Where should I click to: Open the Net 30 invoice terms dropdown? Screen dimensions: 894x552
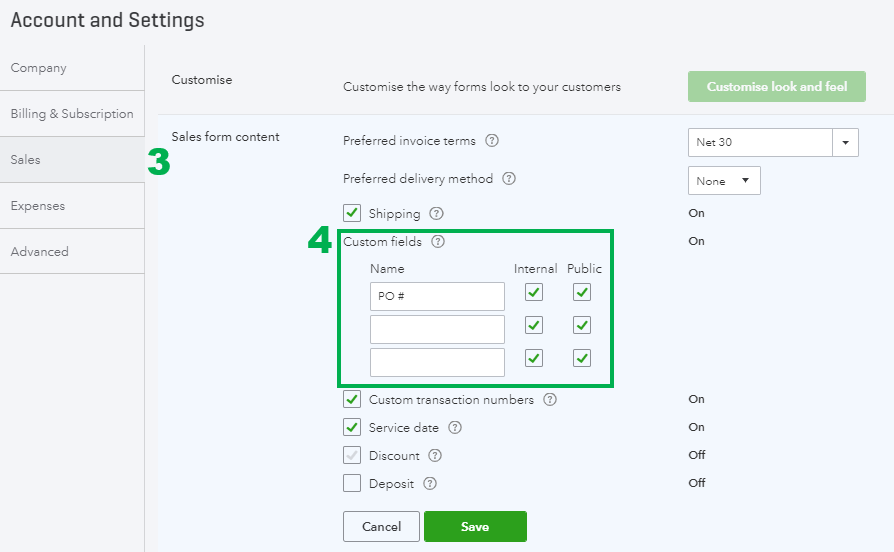coord(846,142)
